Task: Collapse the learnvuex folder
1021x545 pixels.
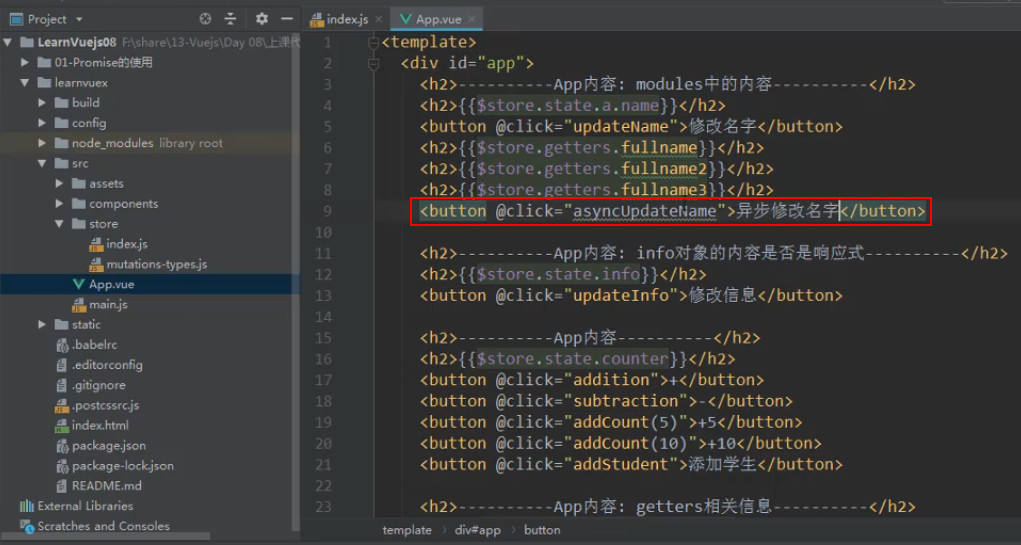Action: (x=25, y=83)
